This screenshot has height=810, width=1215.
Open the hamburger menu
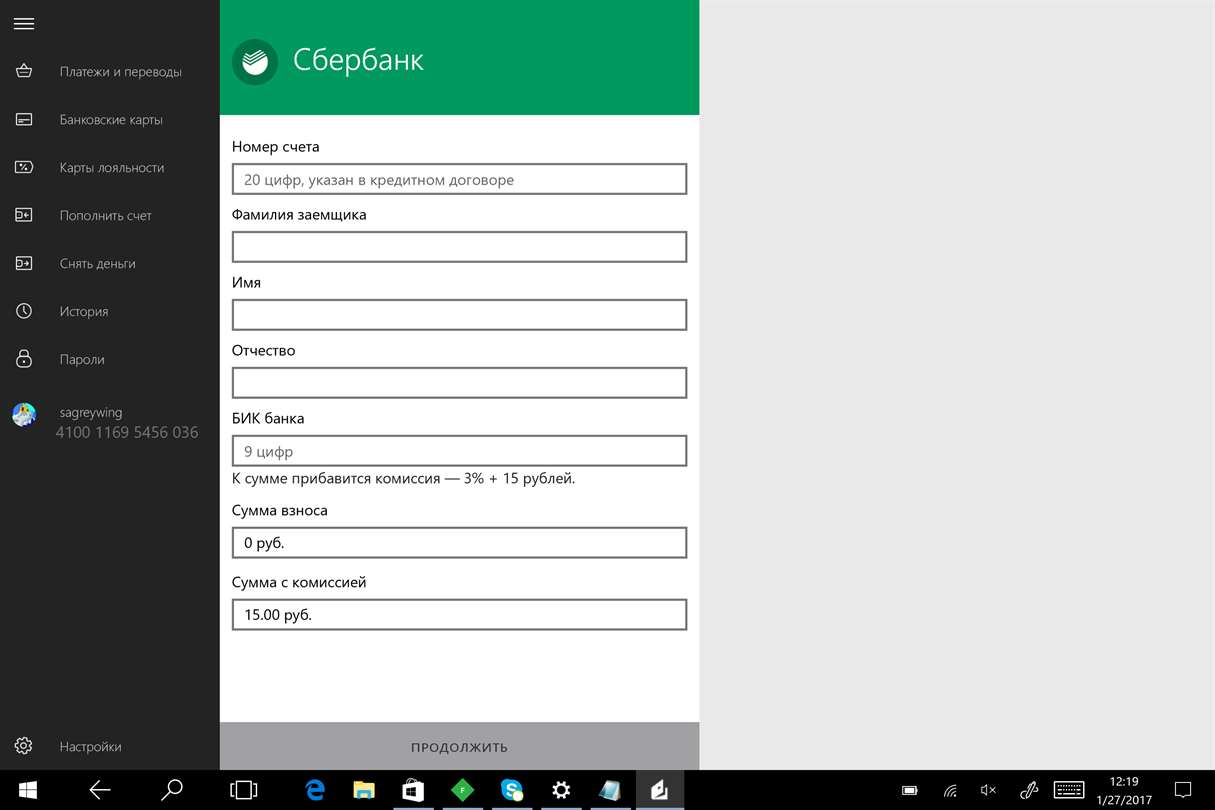(x=24, y=24)
